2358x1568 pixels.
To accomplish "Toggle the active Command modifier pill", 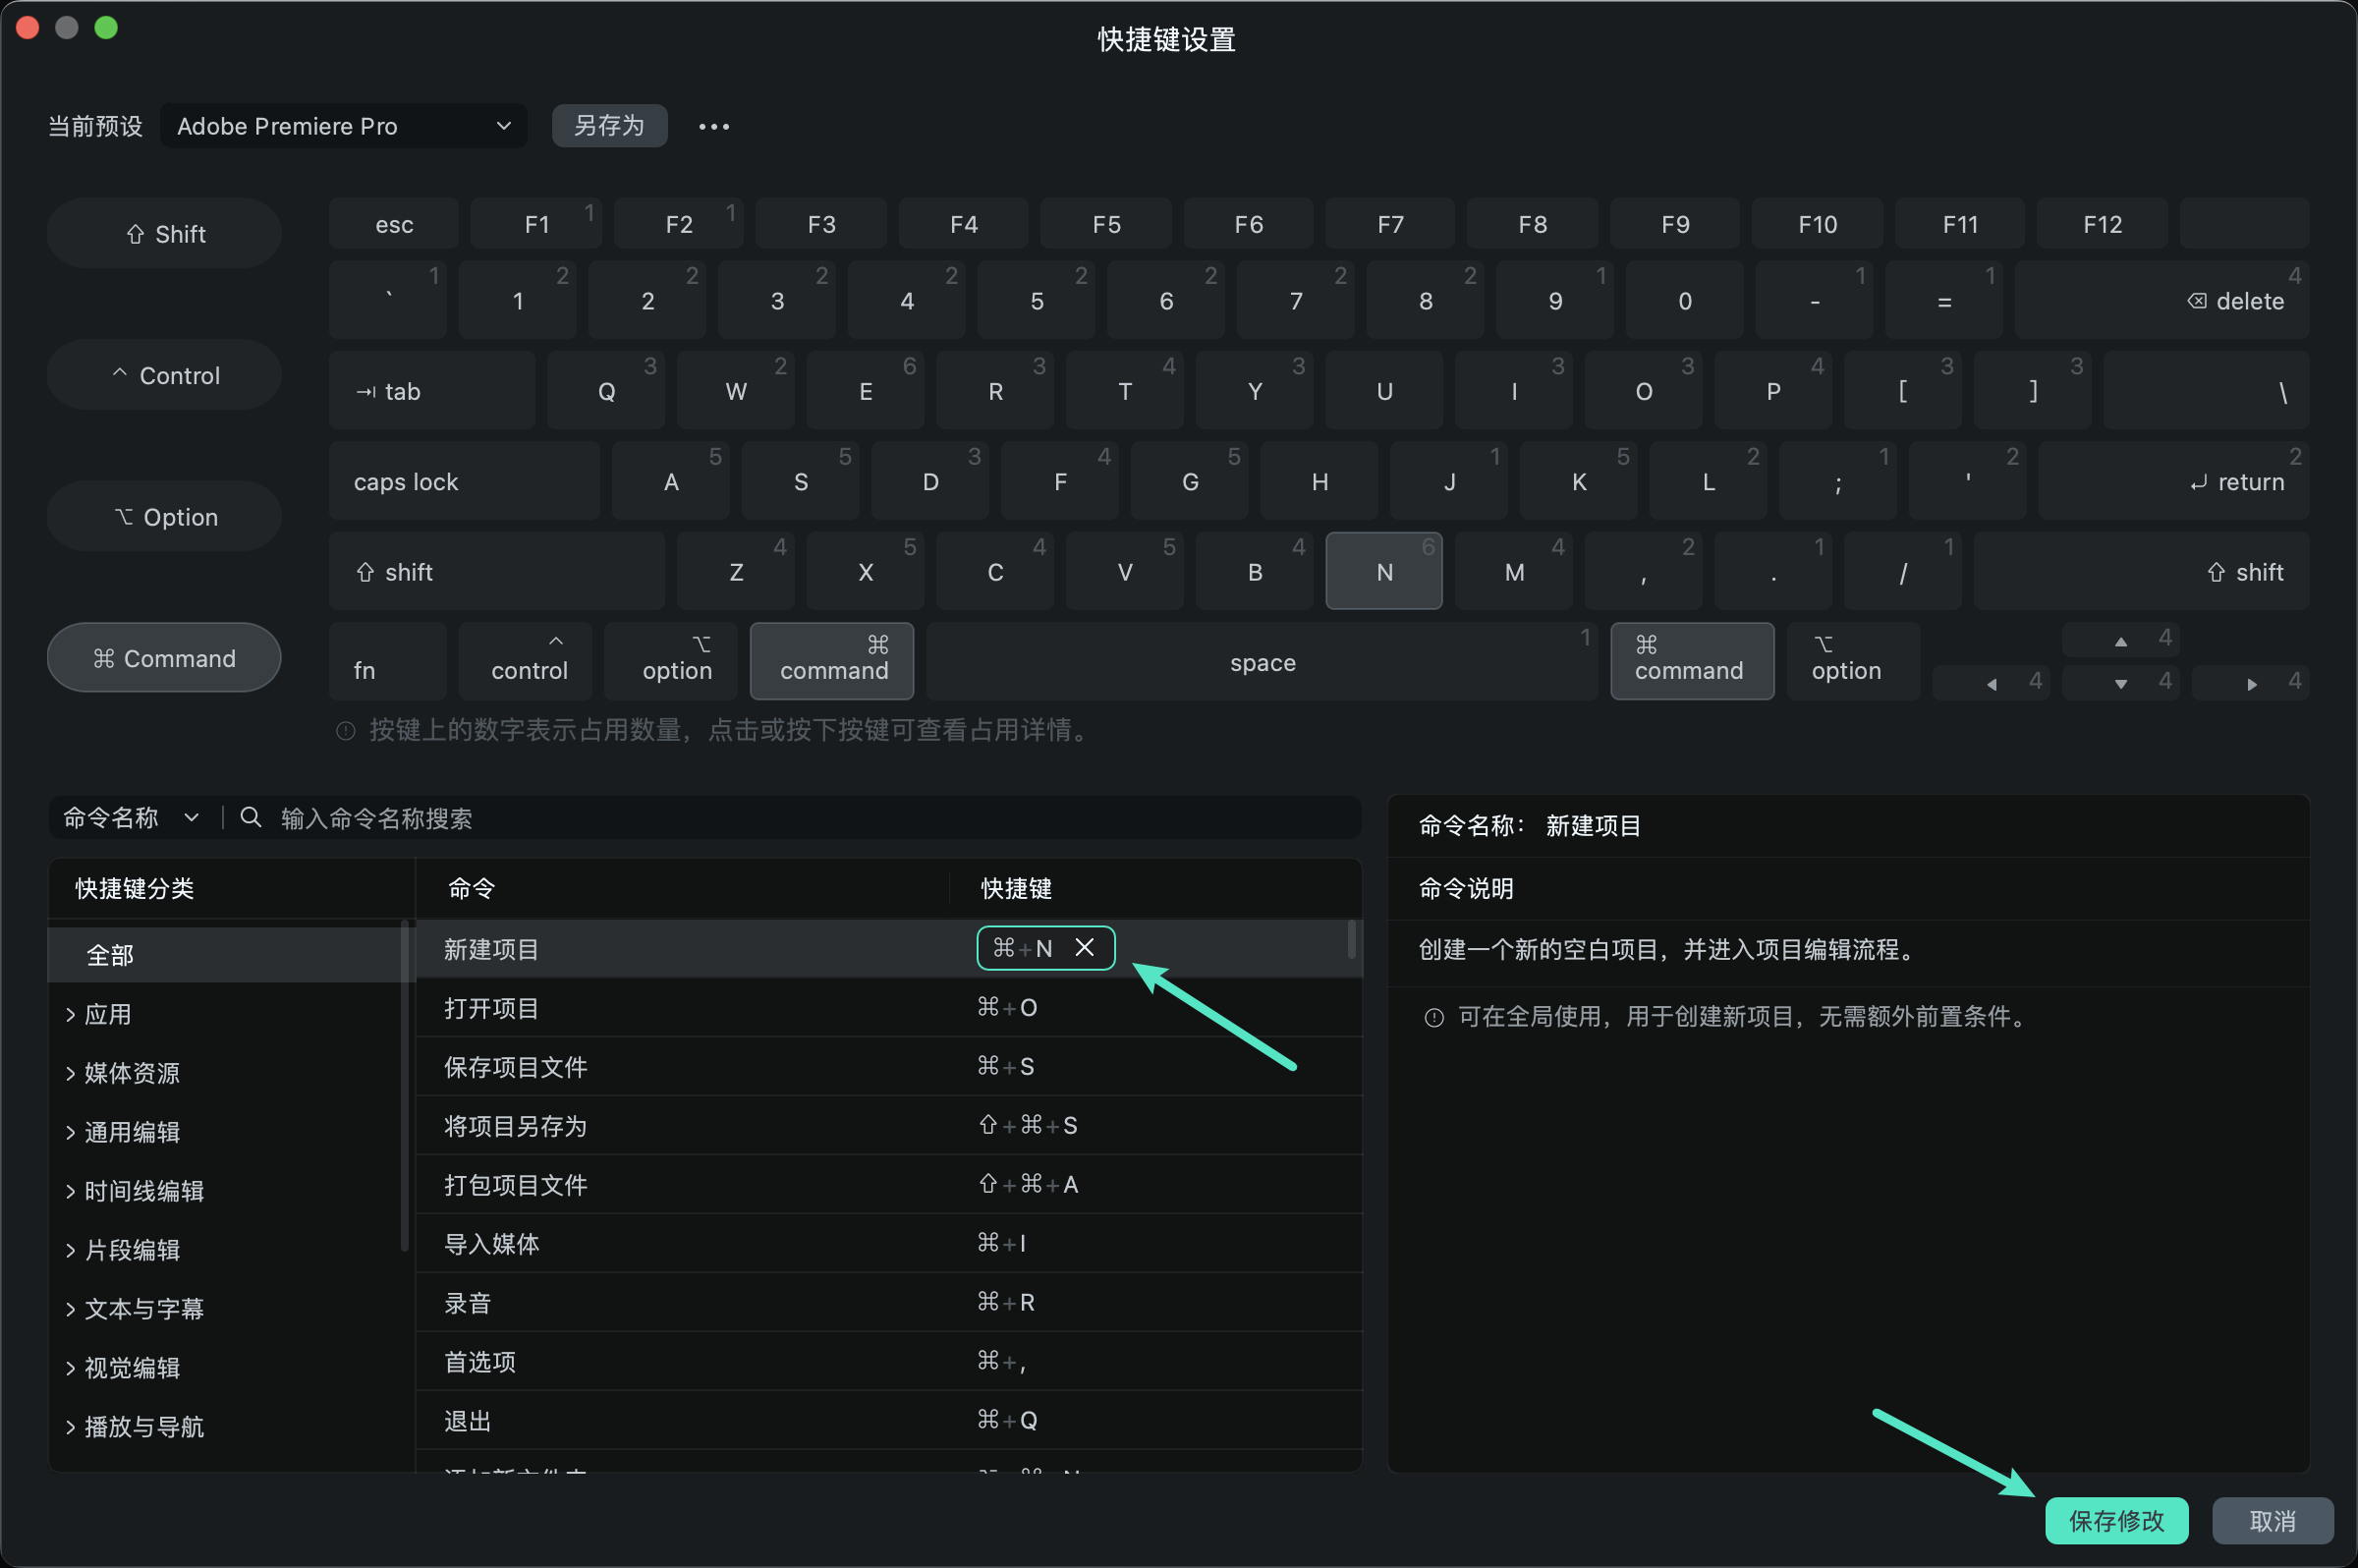I will tap(165, 658).
